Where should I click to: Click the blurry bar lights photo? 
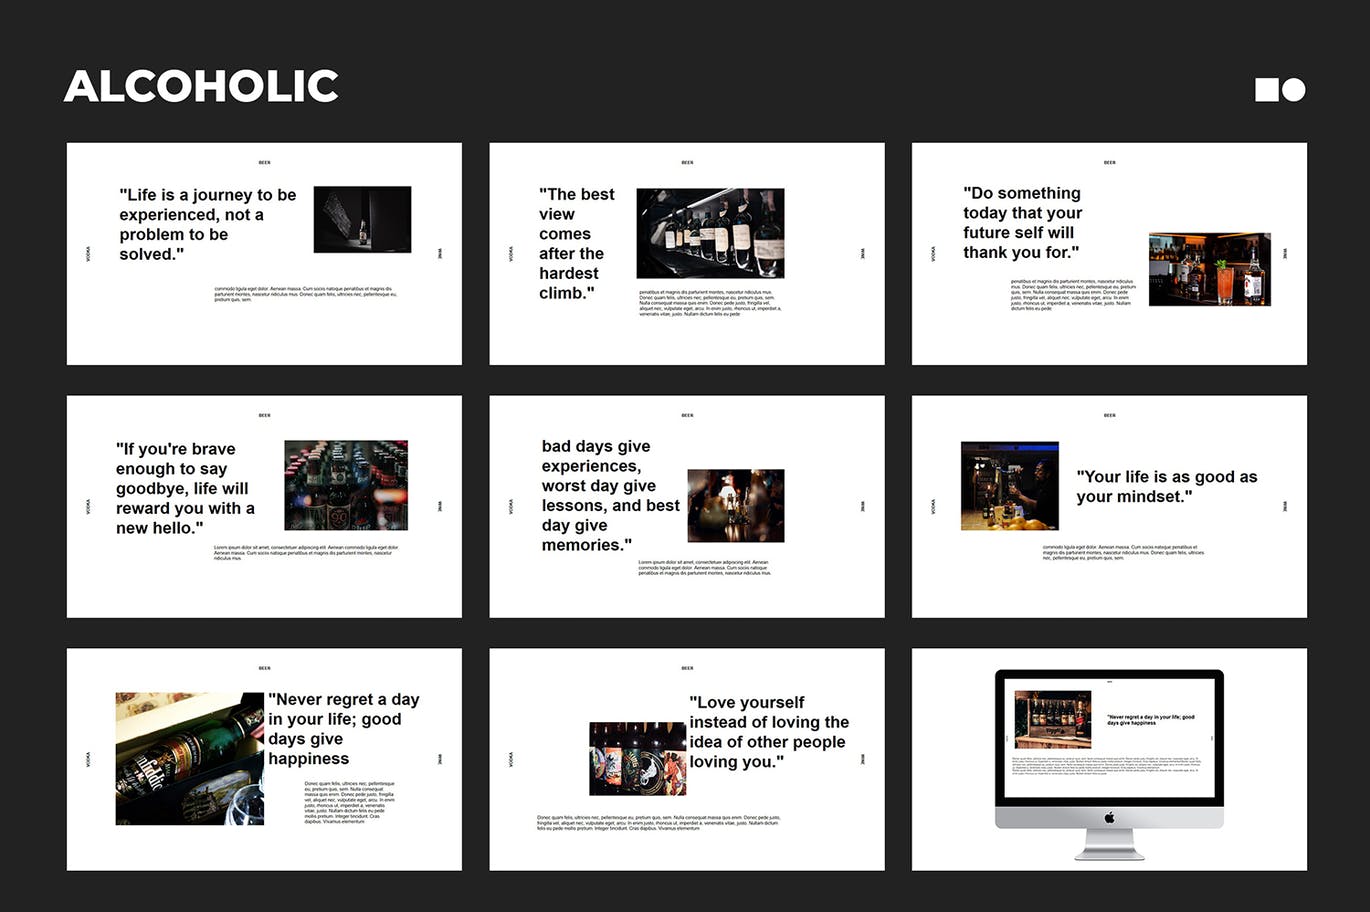click(735, 505)
